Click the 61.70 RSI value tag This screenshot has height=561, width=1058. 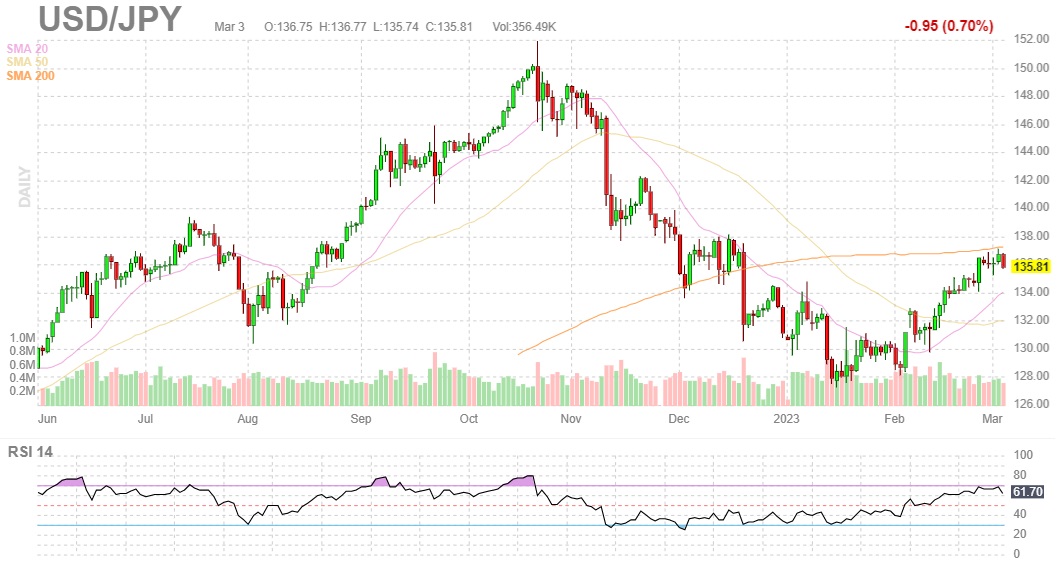(1028, 491)
